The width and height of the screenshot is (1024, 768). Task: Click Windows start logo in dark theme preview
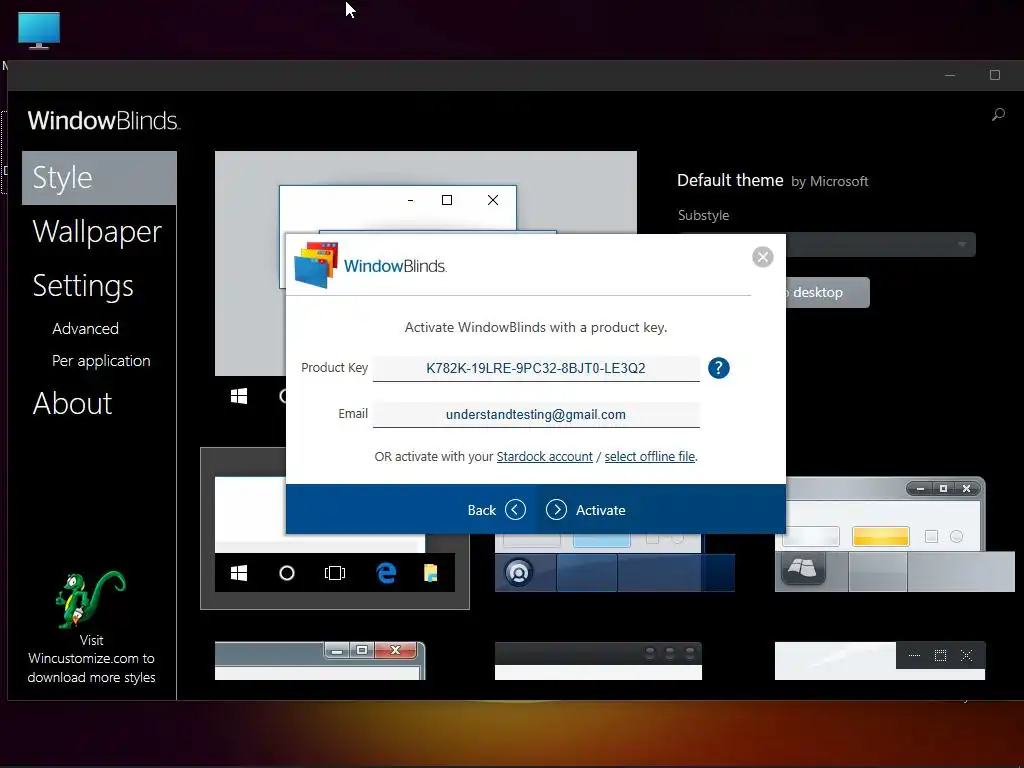pos(239,573)
